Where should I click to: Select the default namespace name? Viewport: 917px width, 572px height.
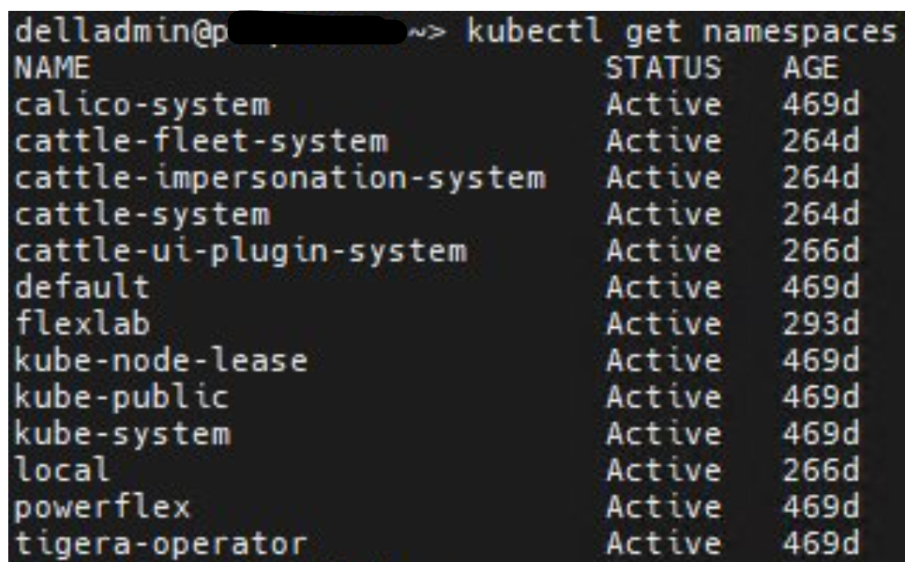click(x=82, y=288)
